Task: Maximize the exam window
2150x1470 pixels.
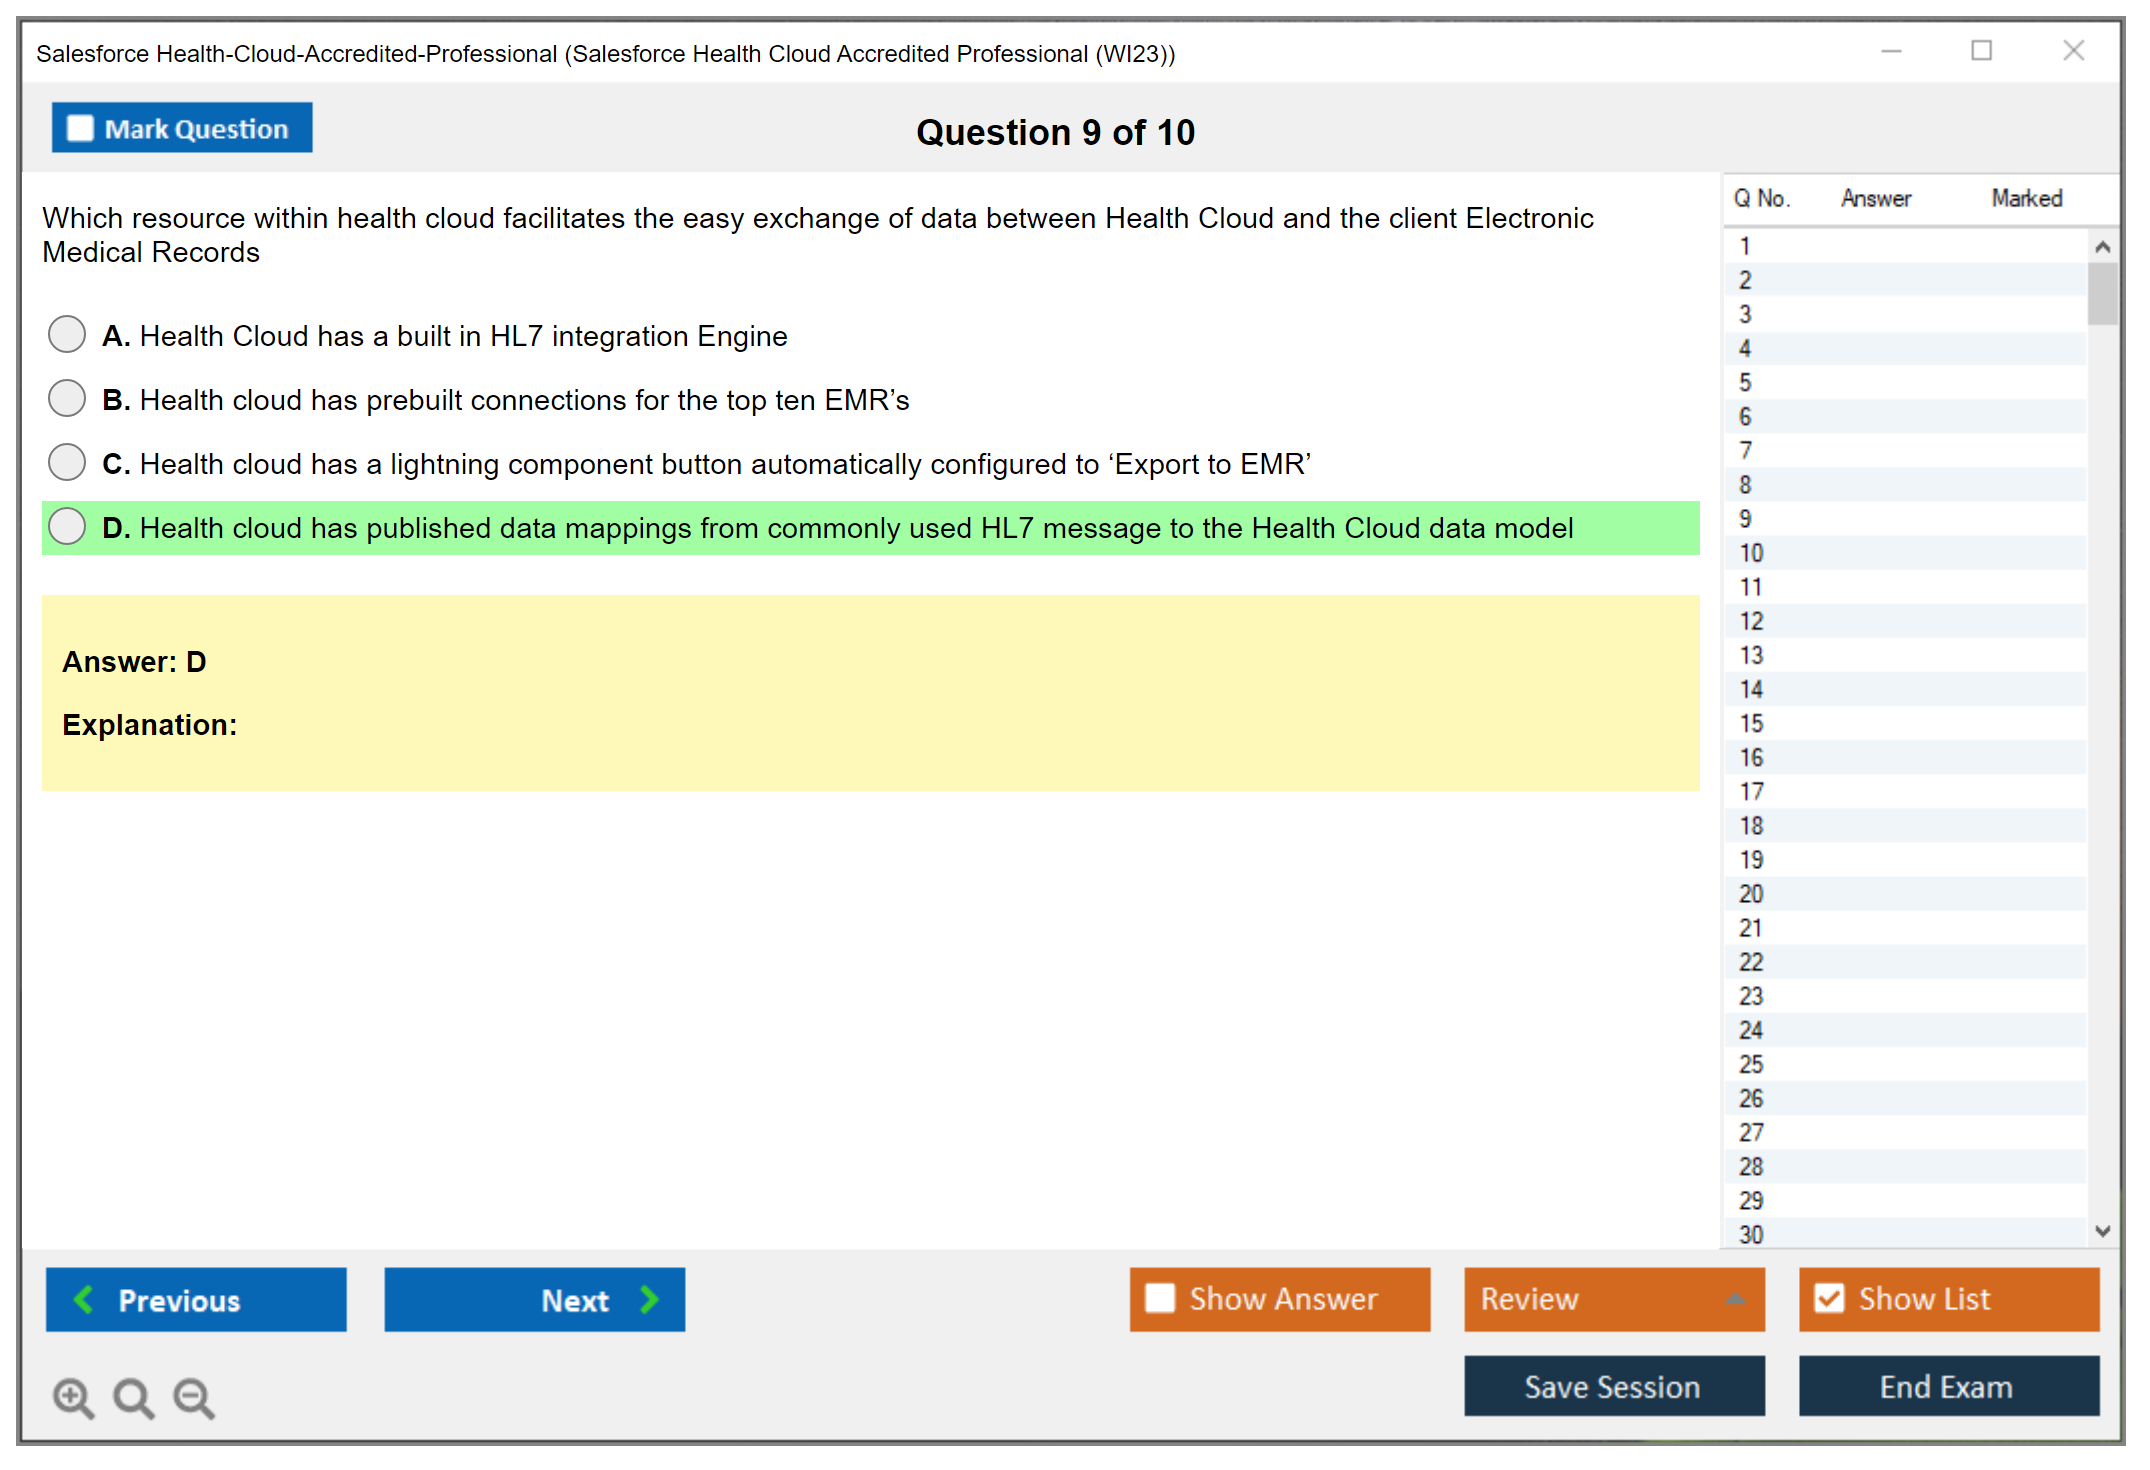Action: point(1981,51)
